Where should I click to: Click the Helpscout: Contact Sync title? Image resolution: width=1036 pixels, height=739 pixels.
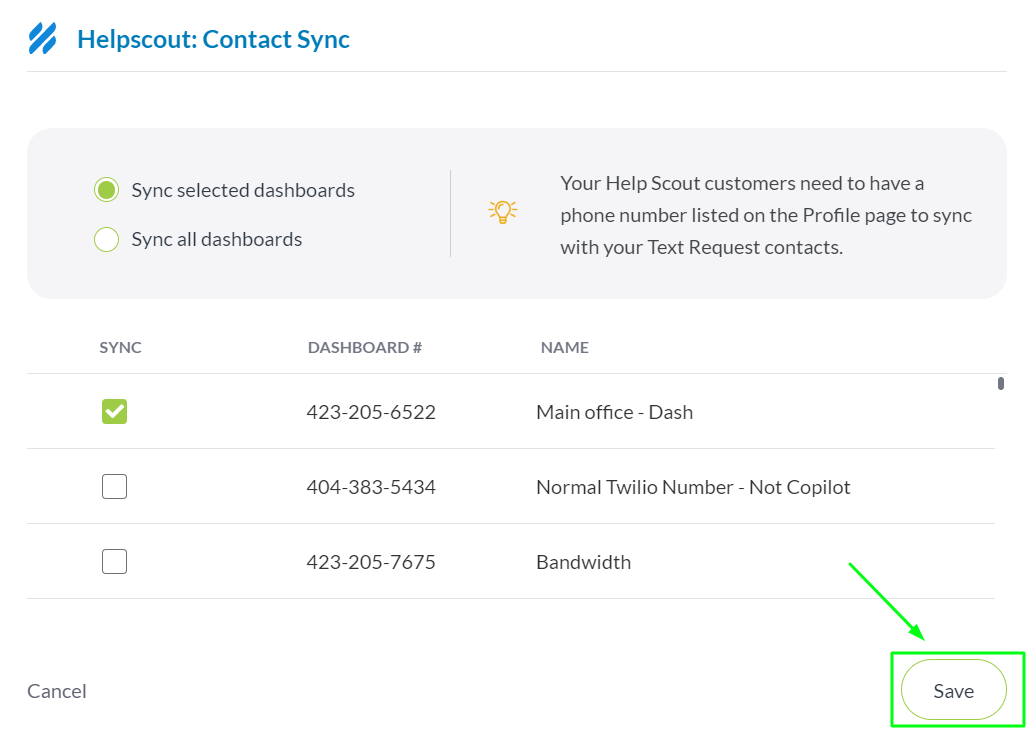point(213,40)
